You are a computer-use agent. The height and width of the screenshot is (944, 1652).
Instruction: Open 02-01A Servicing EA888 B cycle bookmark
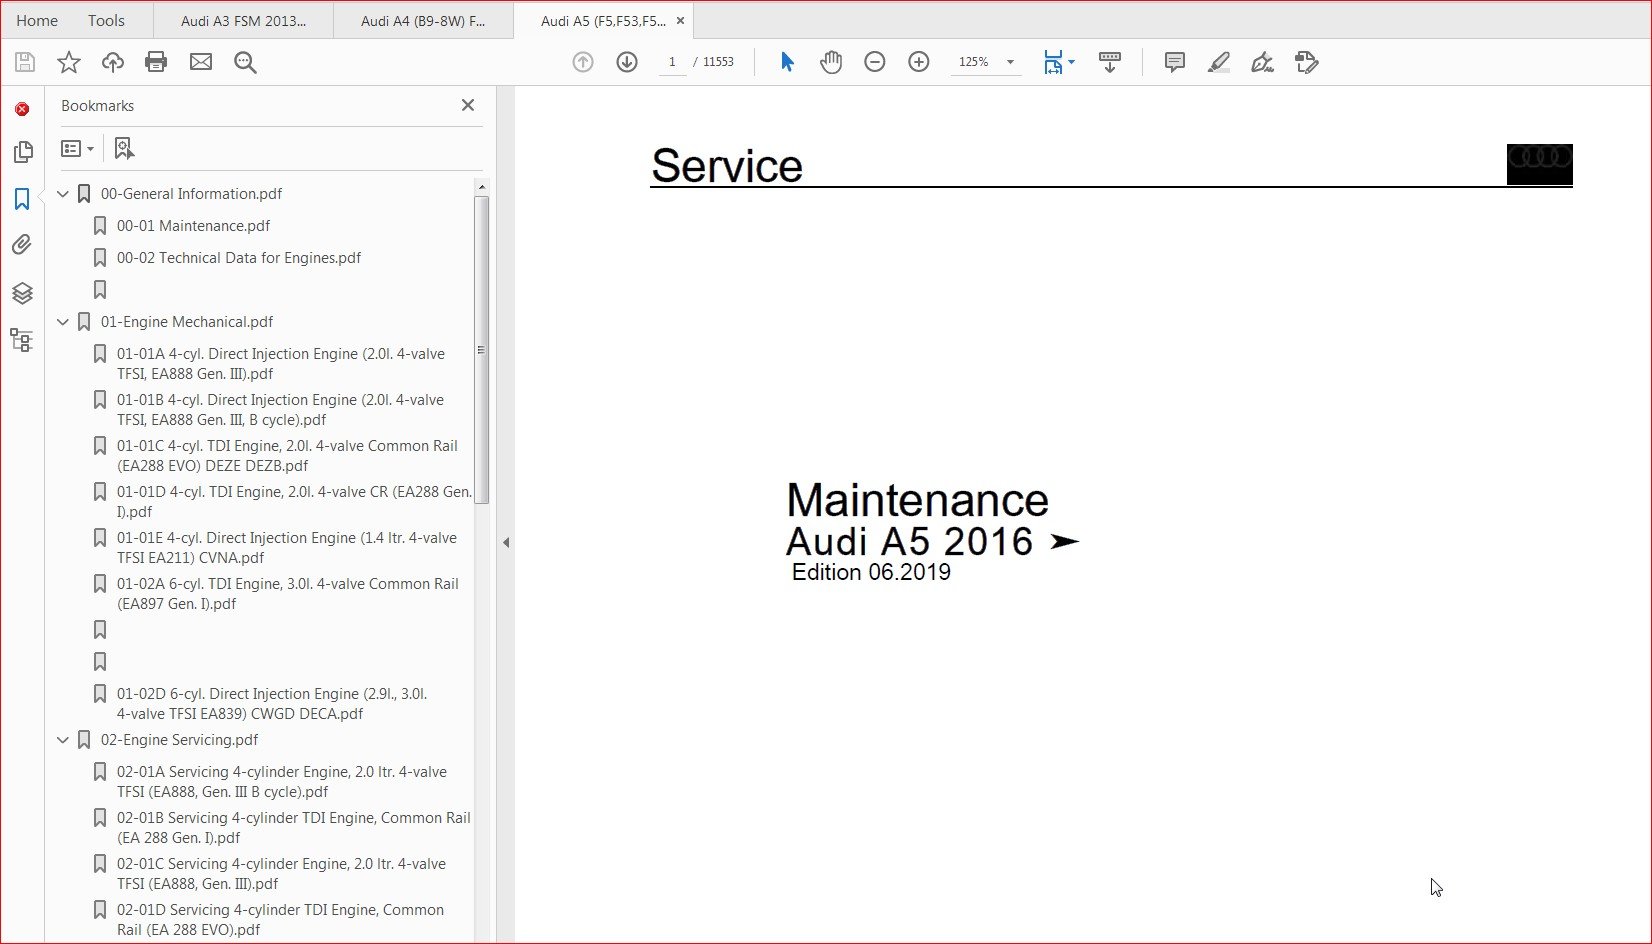(282, 782)
